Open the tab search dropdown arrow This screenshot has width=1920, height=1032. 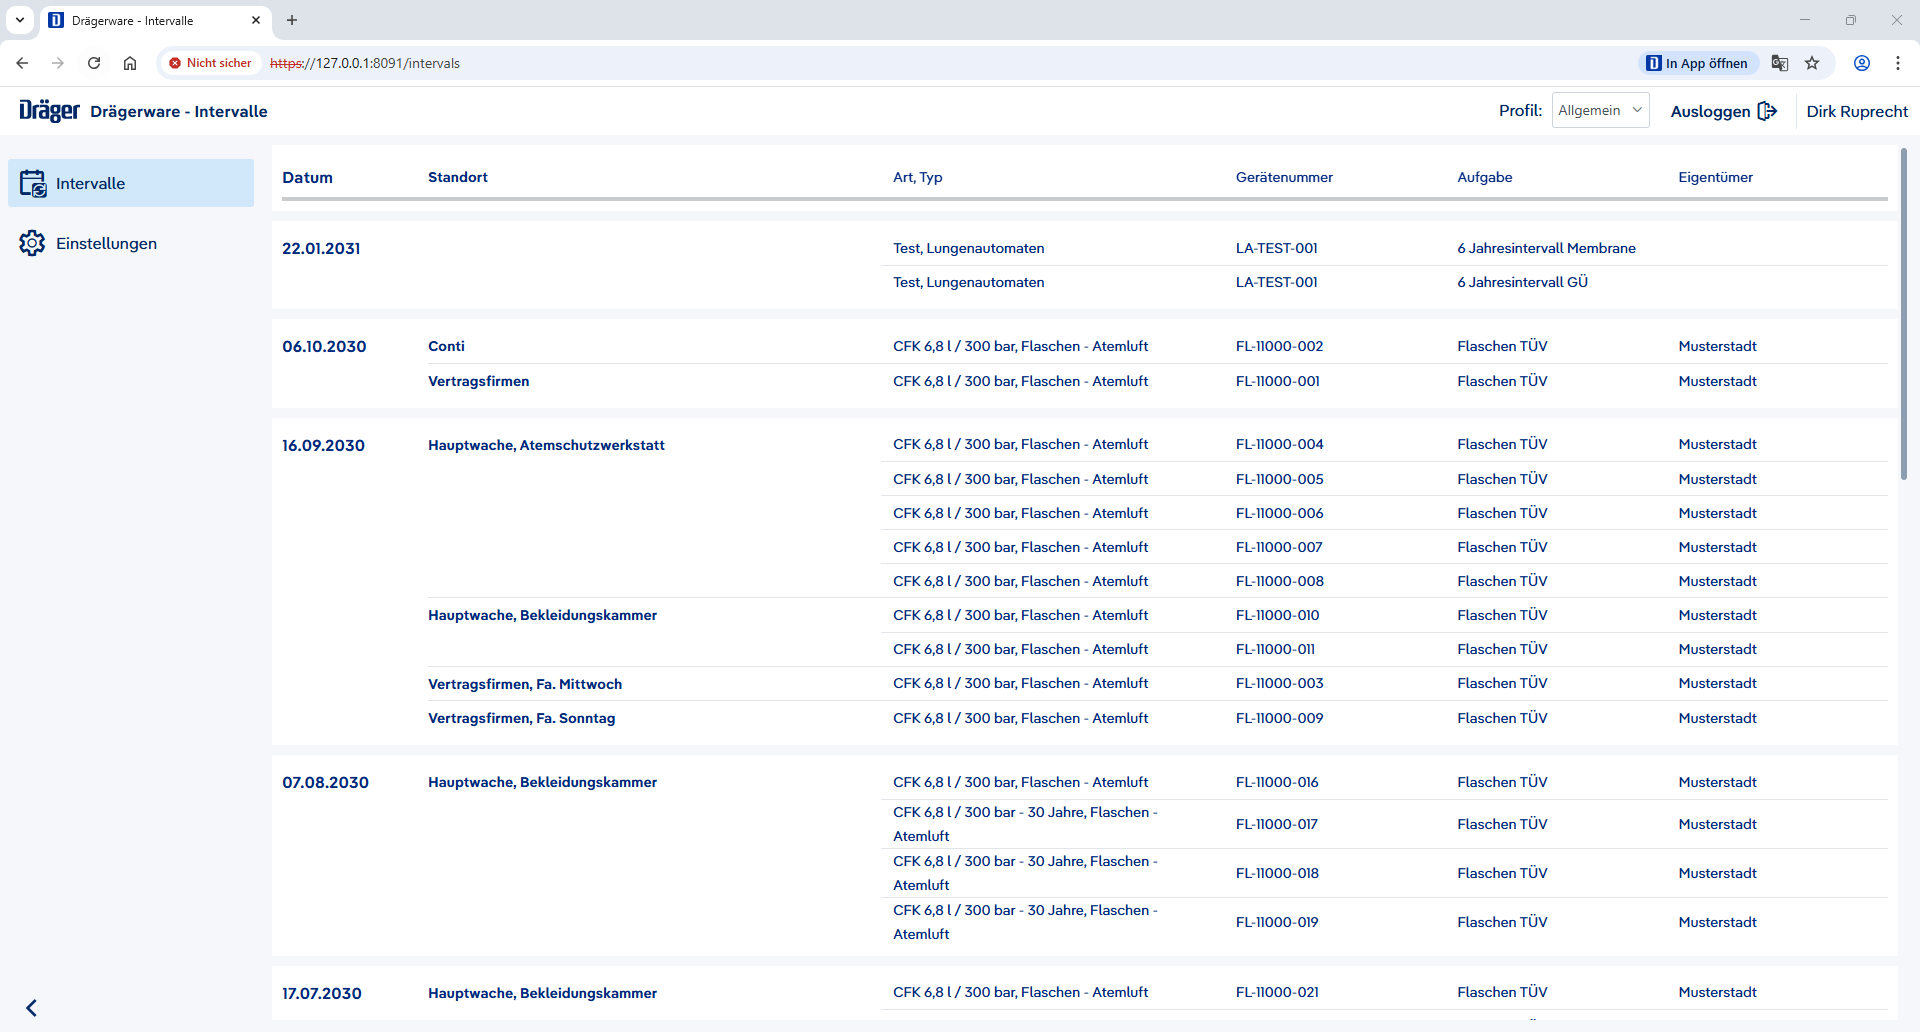20,20
